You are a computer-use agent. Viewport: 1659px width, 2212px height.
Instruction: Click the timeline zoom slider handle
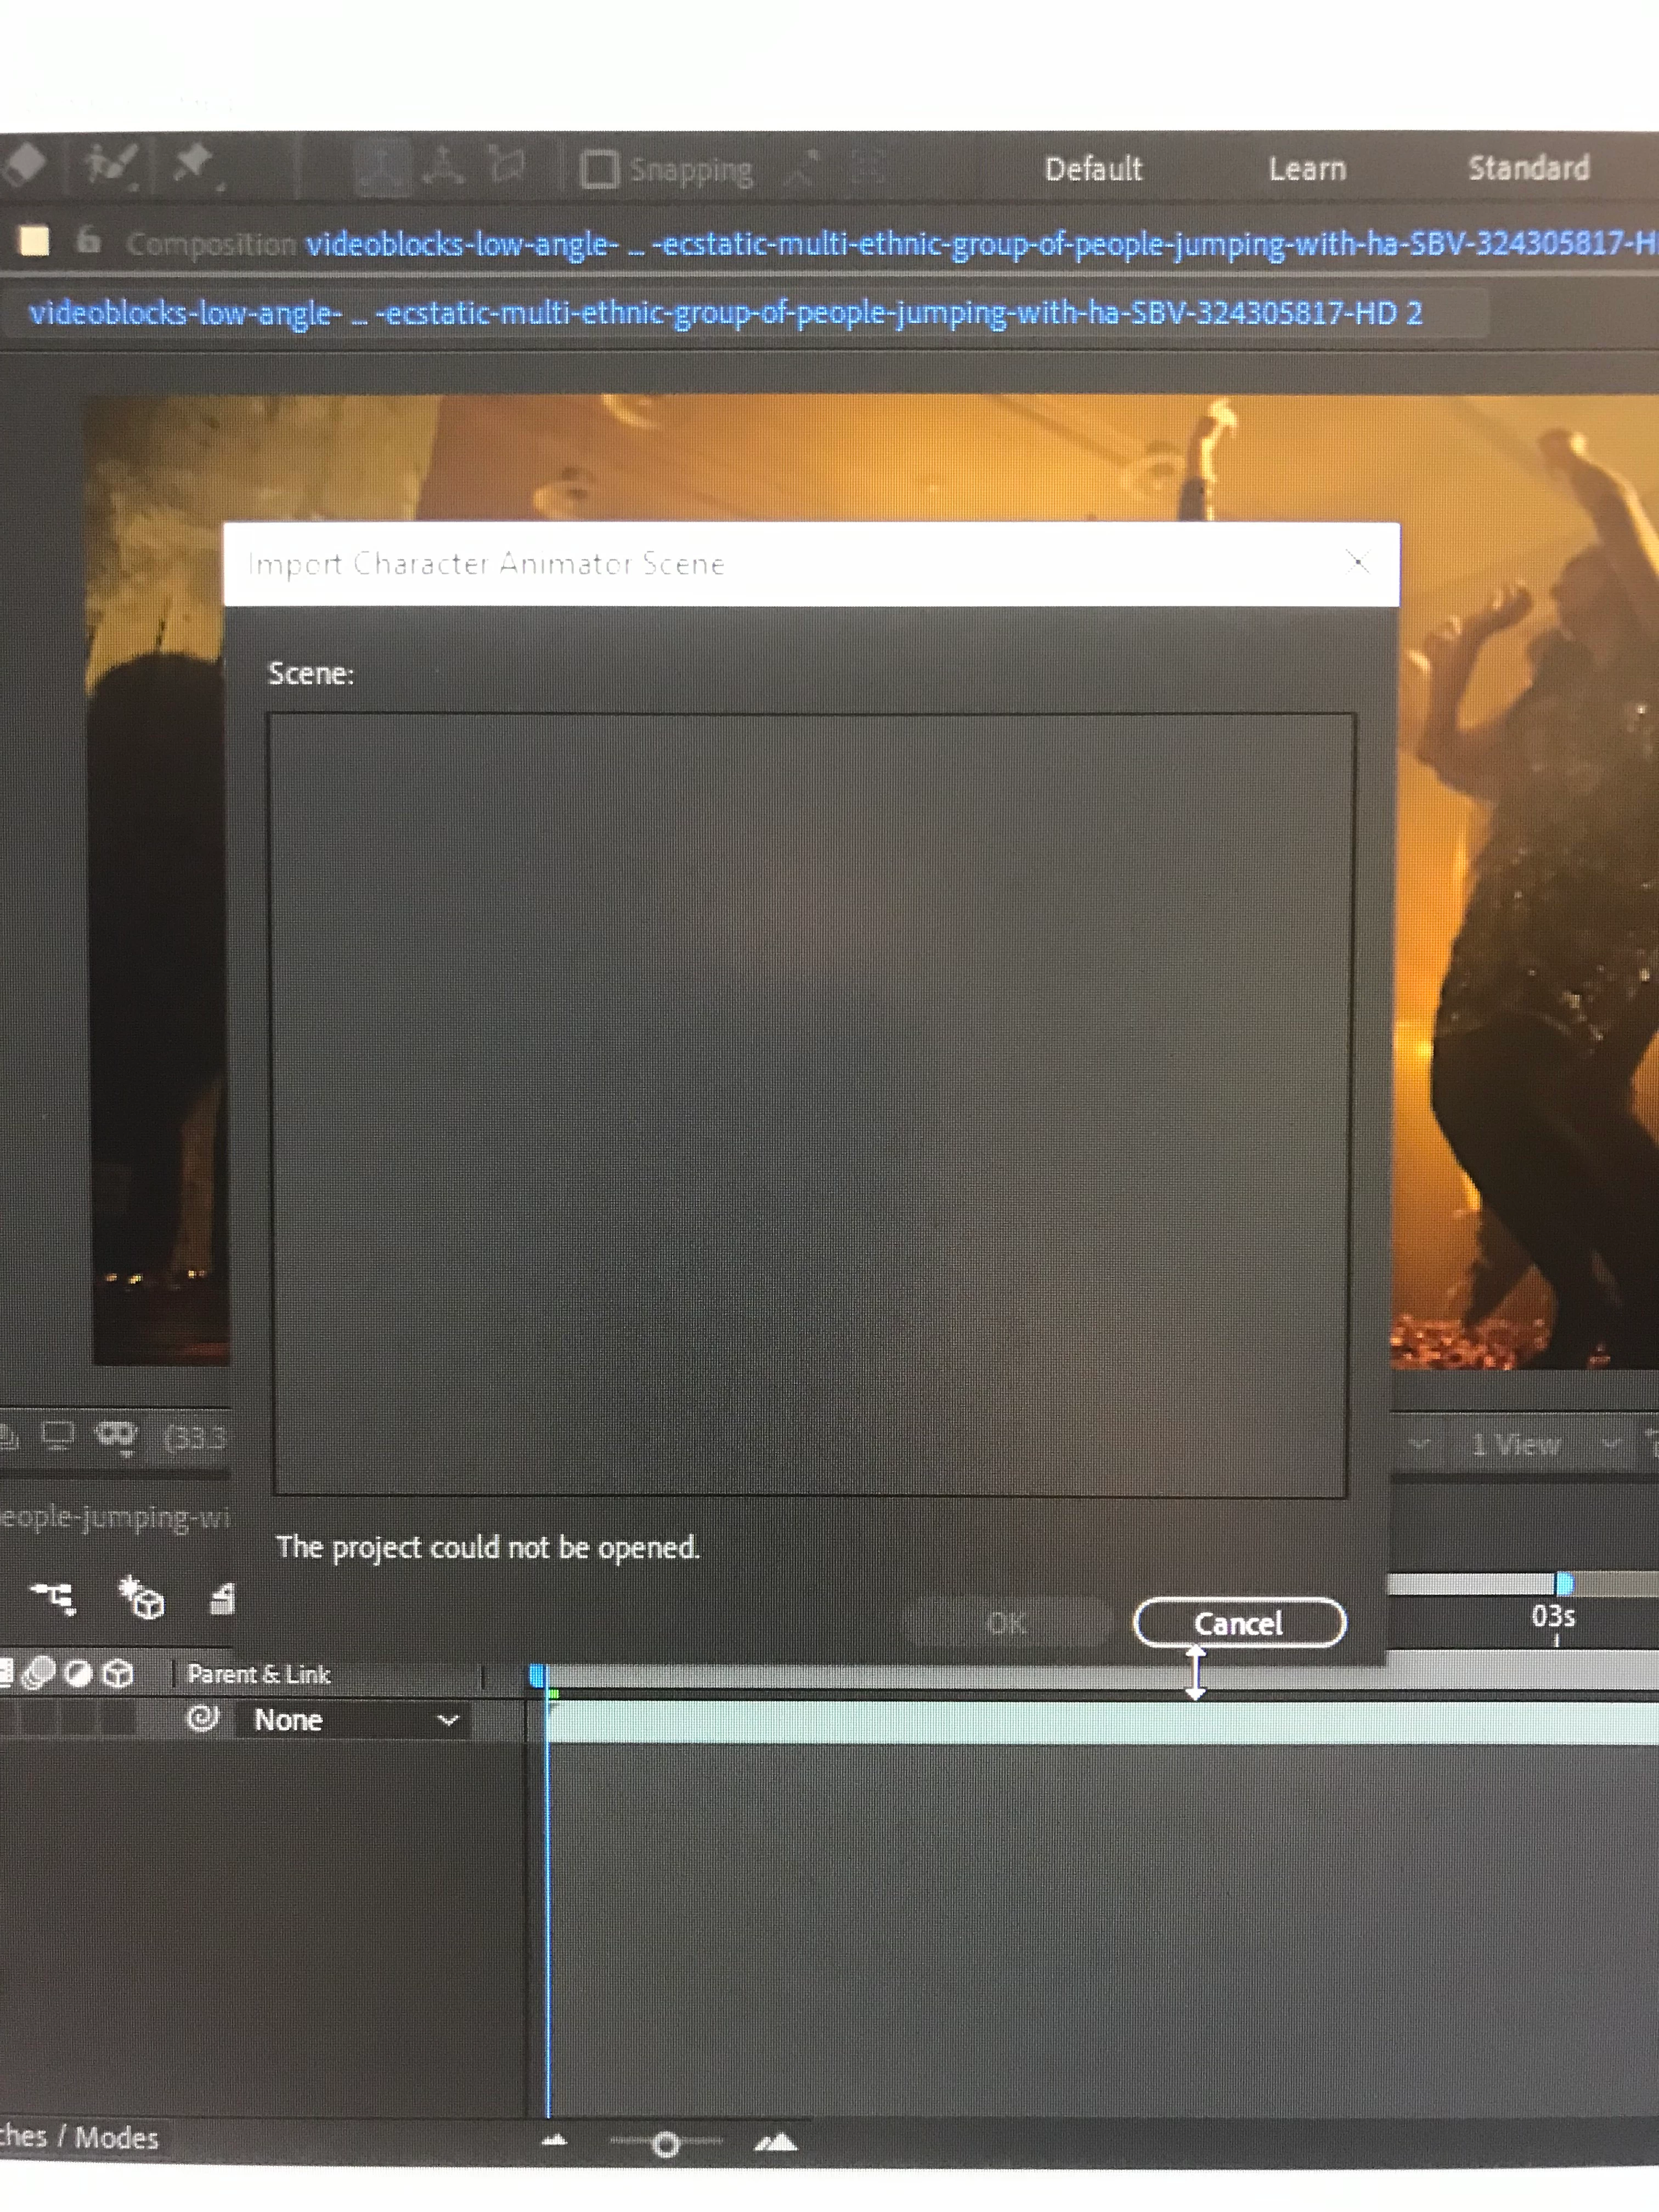tap(666, 2144)
